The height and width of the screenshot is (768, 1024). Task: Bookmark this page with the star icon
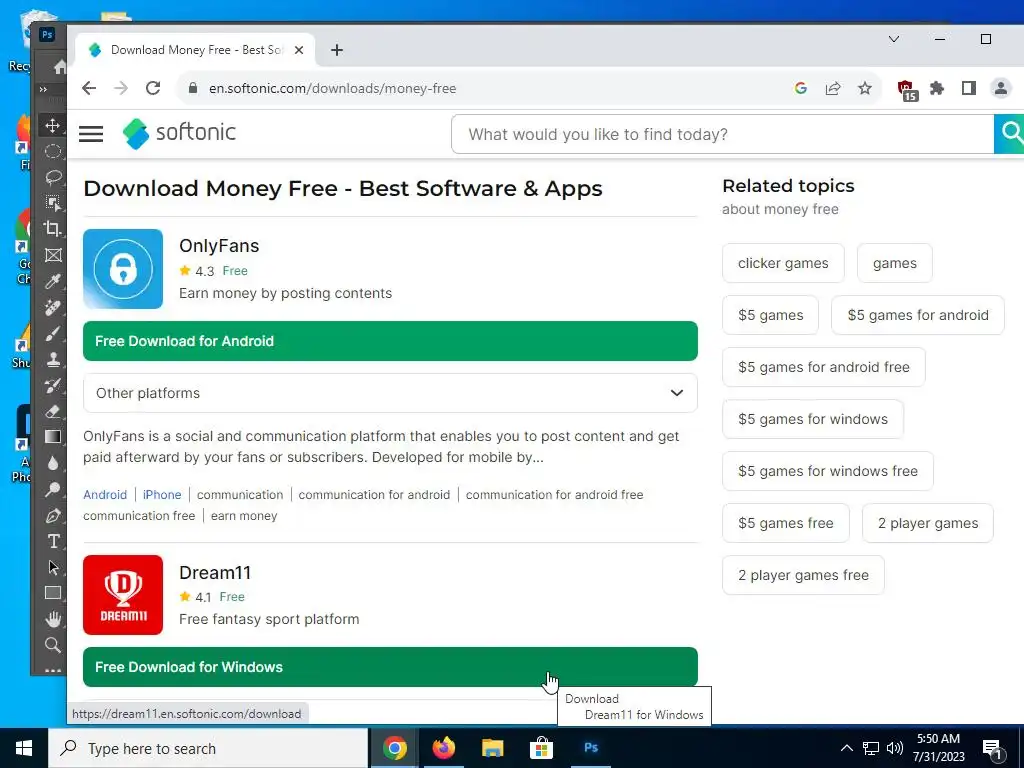click(865, 88)
